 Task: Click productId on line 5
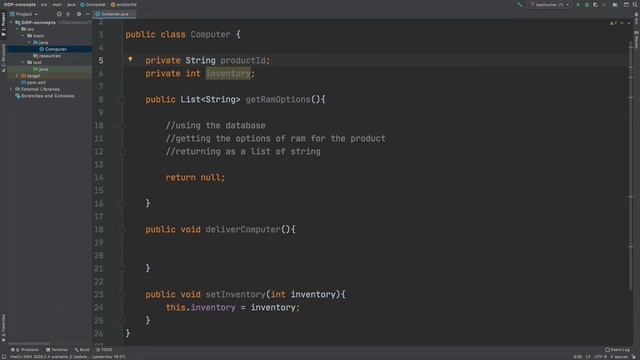click(x=242, y=60)
